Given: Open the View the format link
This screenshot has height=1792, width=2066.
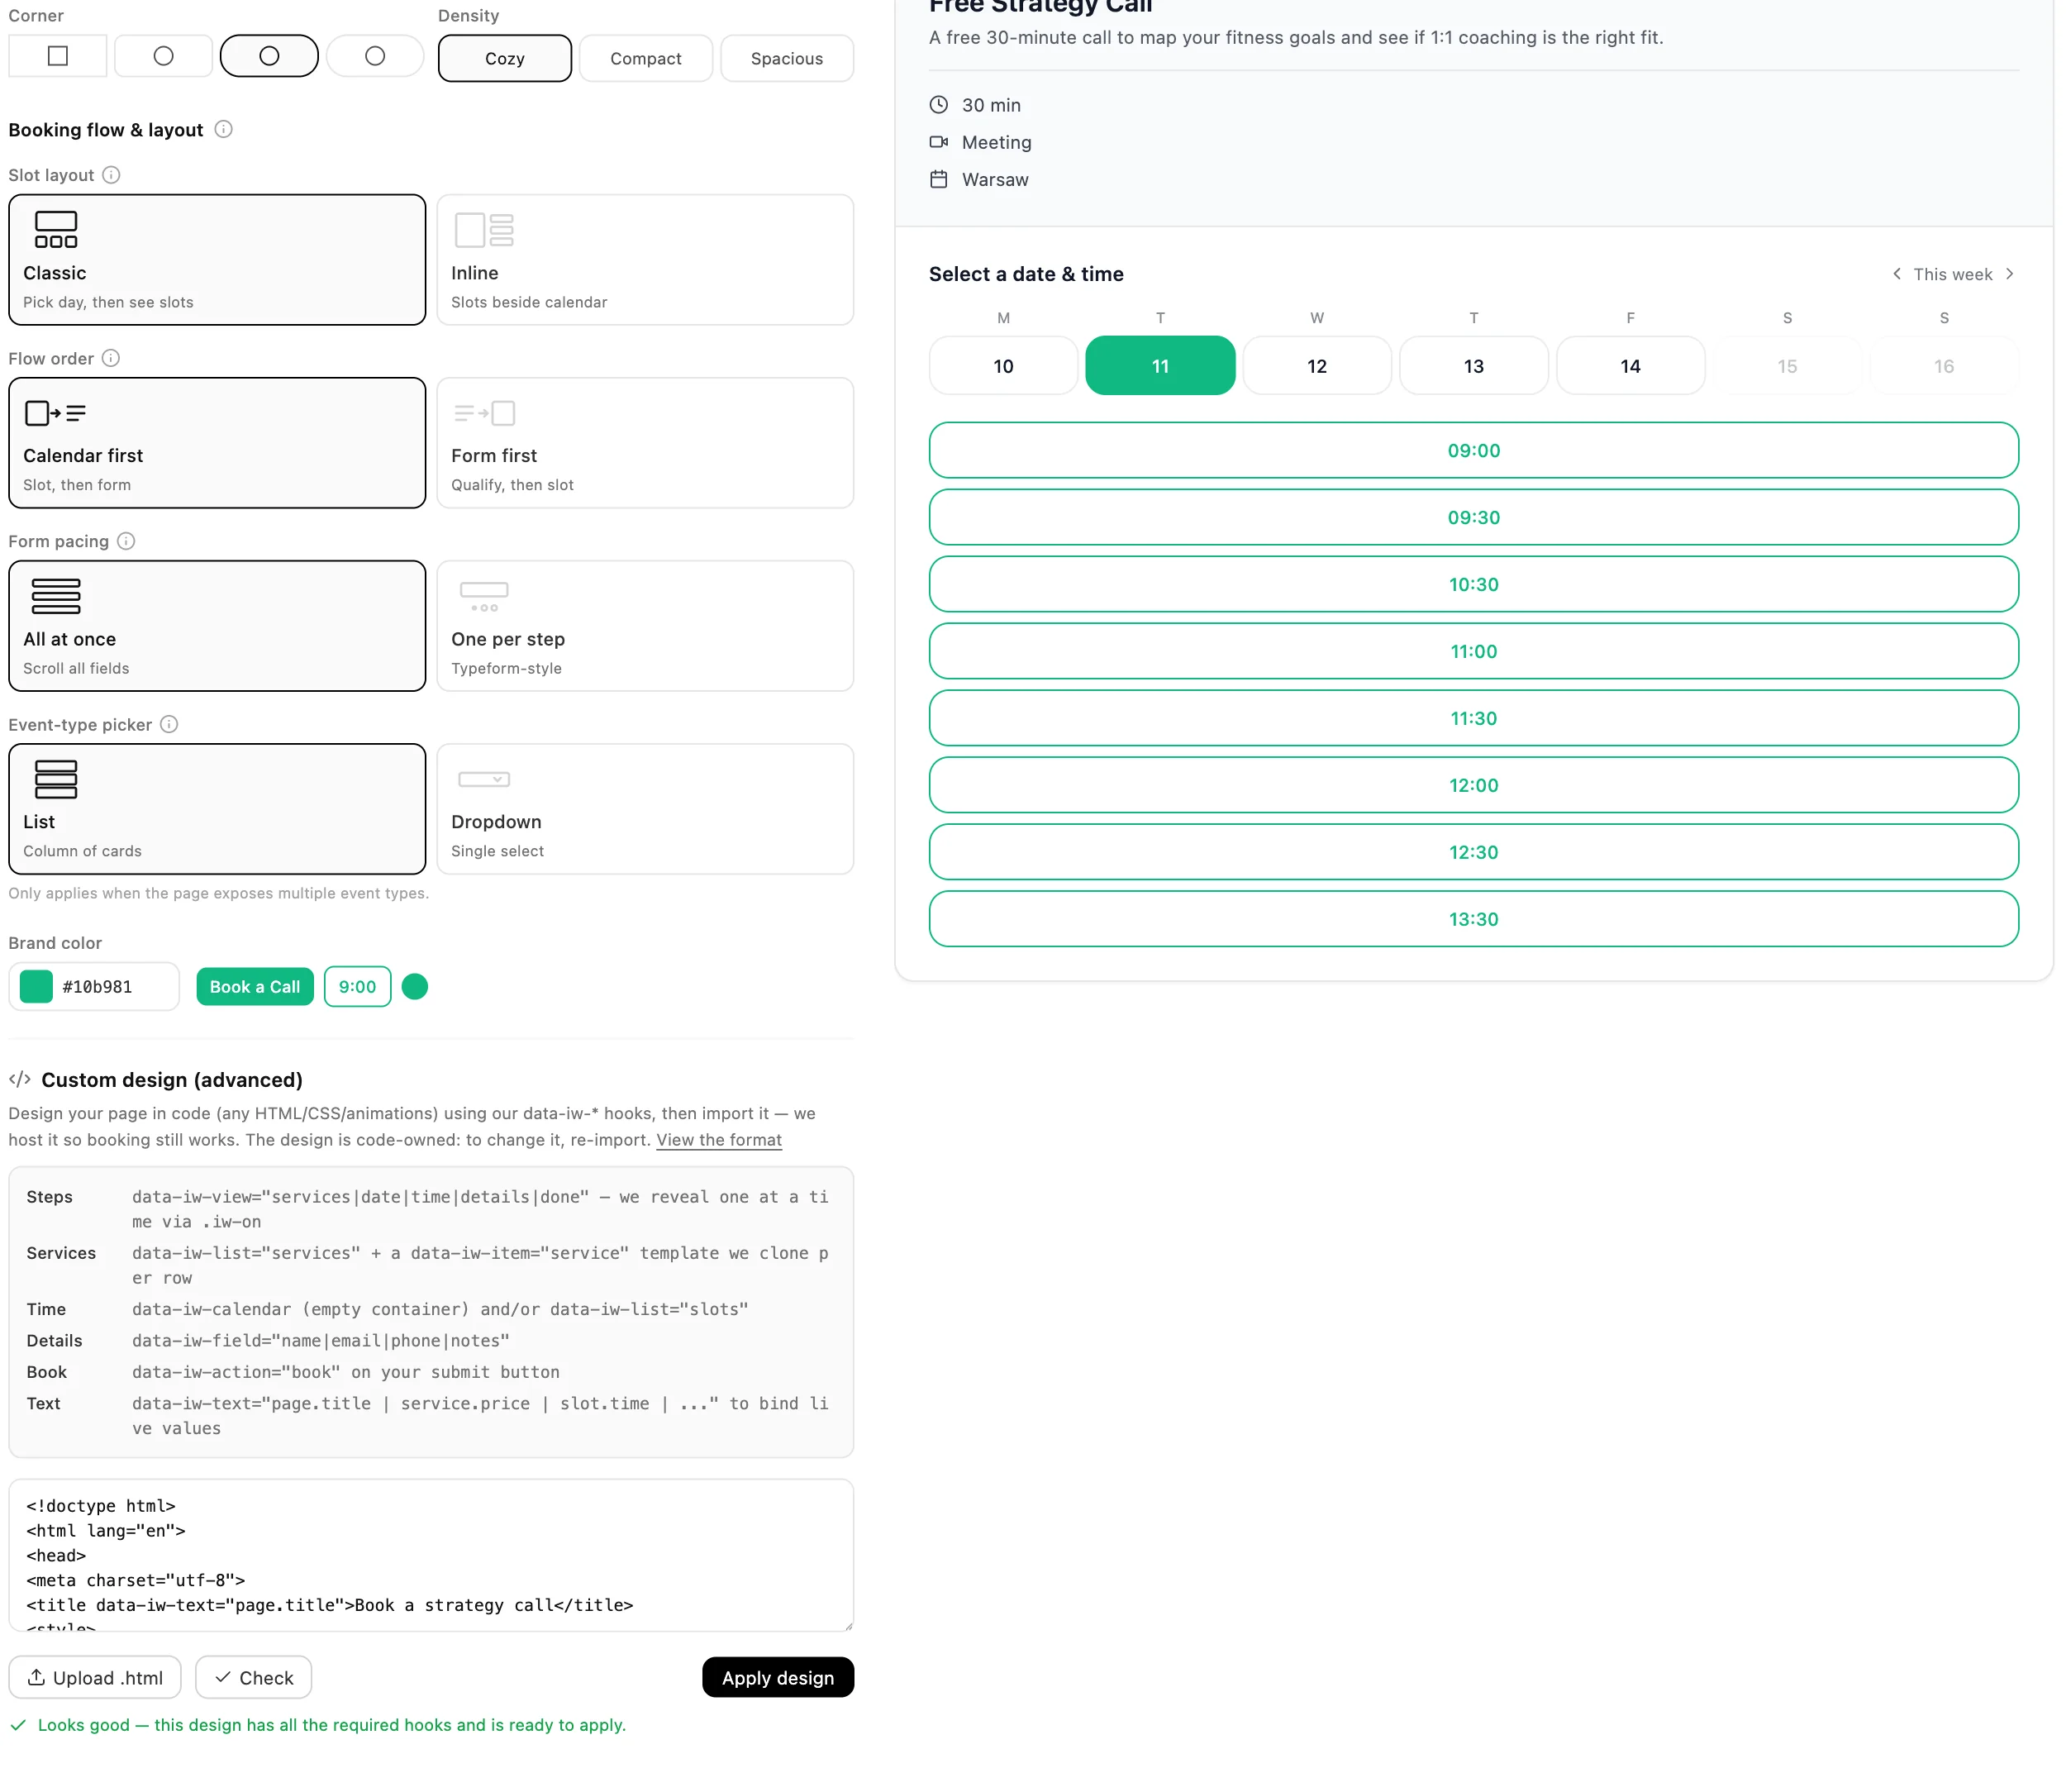Looking at the screenshot, I should coord(719,1140).
